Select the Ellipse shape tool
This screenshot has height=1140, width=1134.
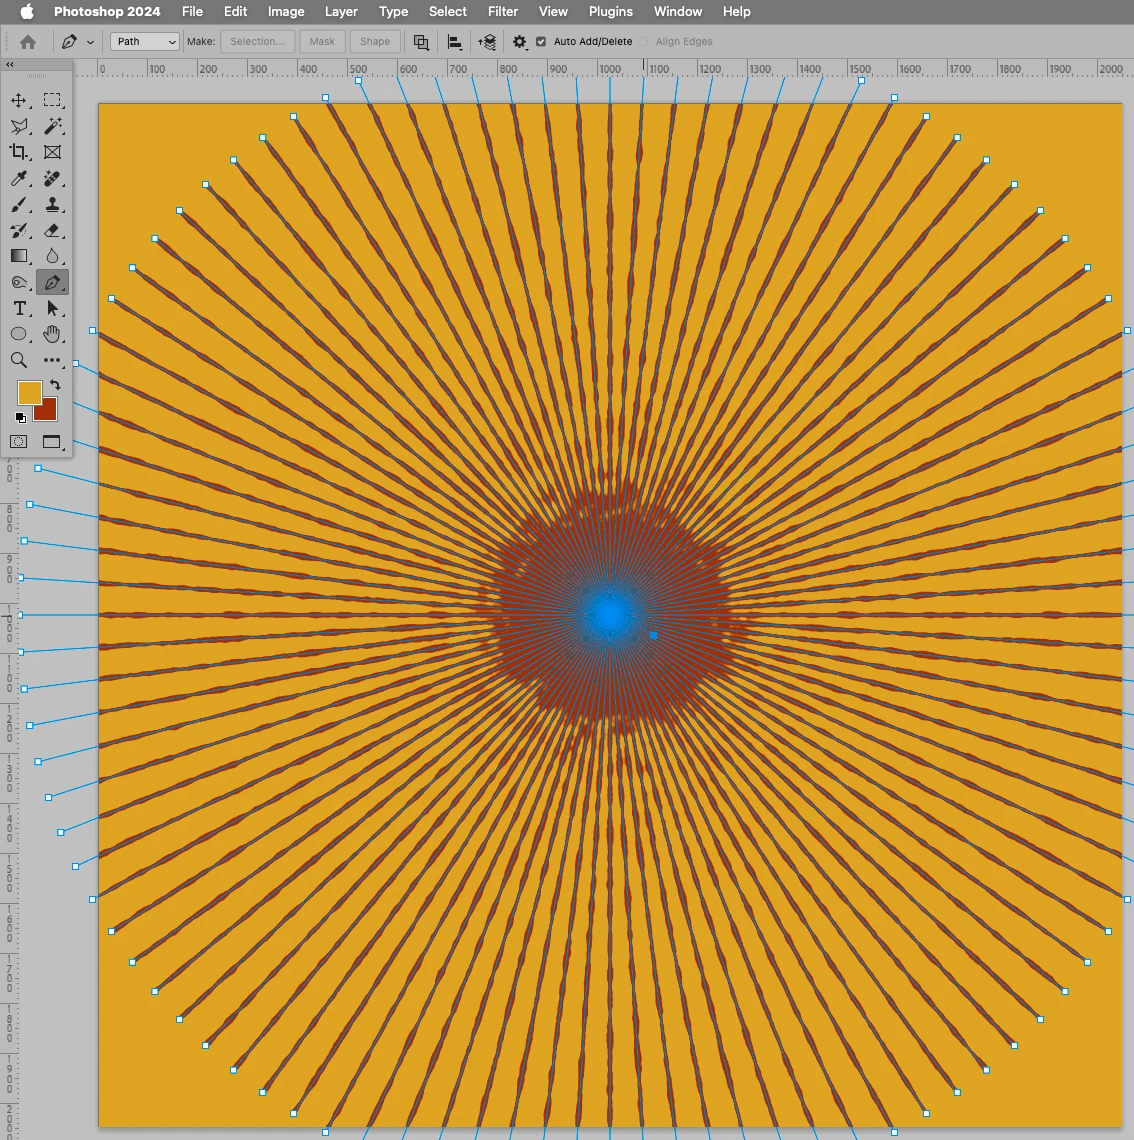click(x=19, y=334)
